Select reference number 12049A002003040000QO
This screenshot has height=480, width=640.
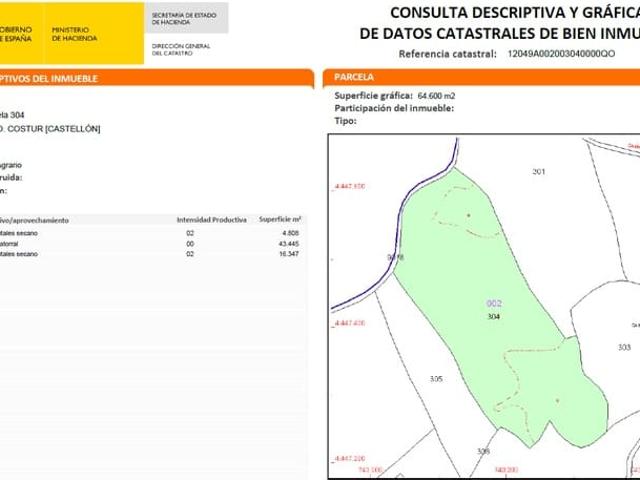(x=561, y=54)
